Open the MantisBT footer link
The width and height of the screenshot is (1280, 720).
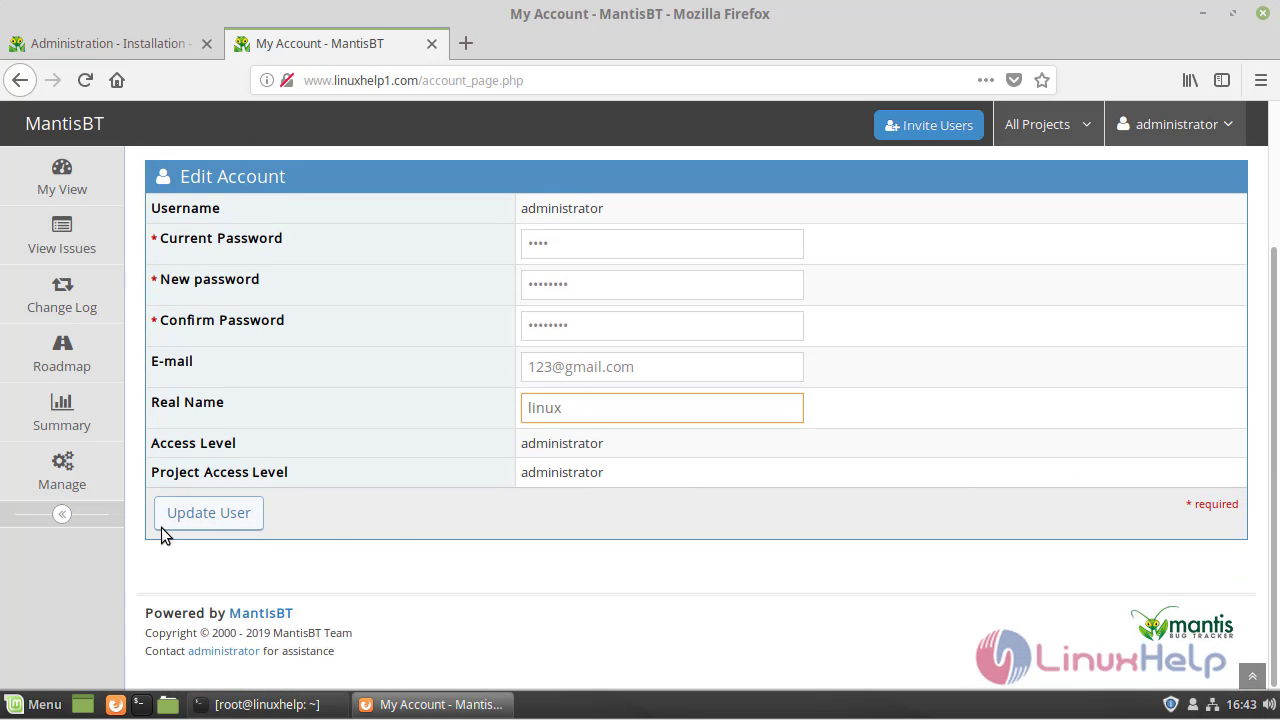point(261,613)
